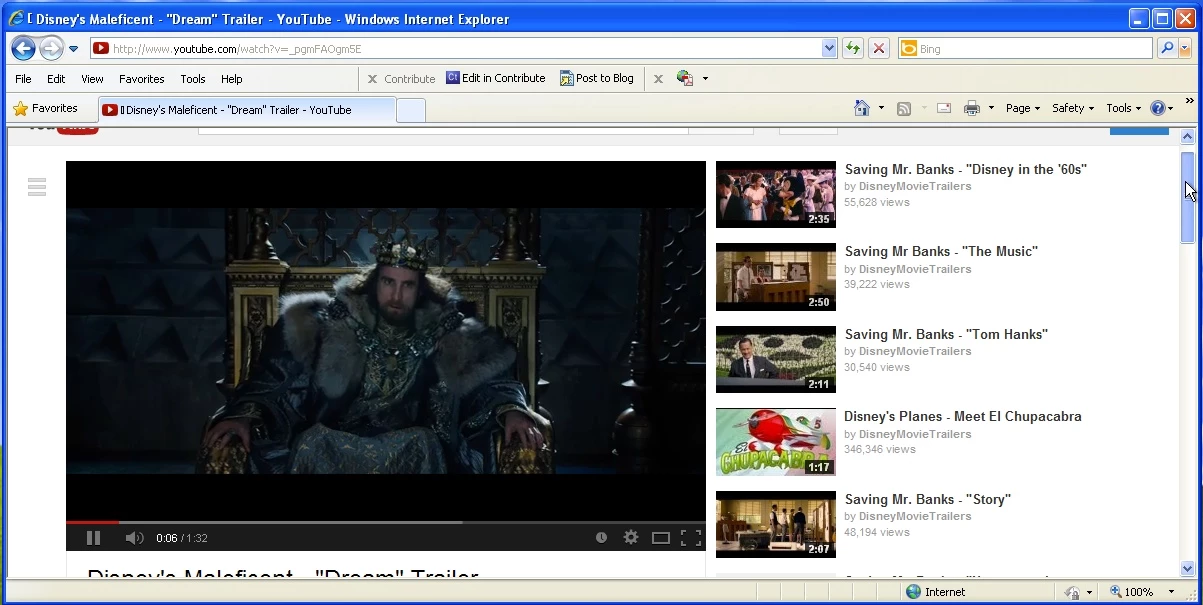Open a new blank tab
Screen dimensions: 1203x605
click(411, 110)
